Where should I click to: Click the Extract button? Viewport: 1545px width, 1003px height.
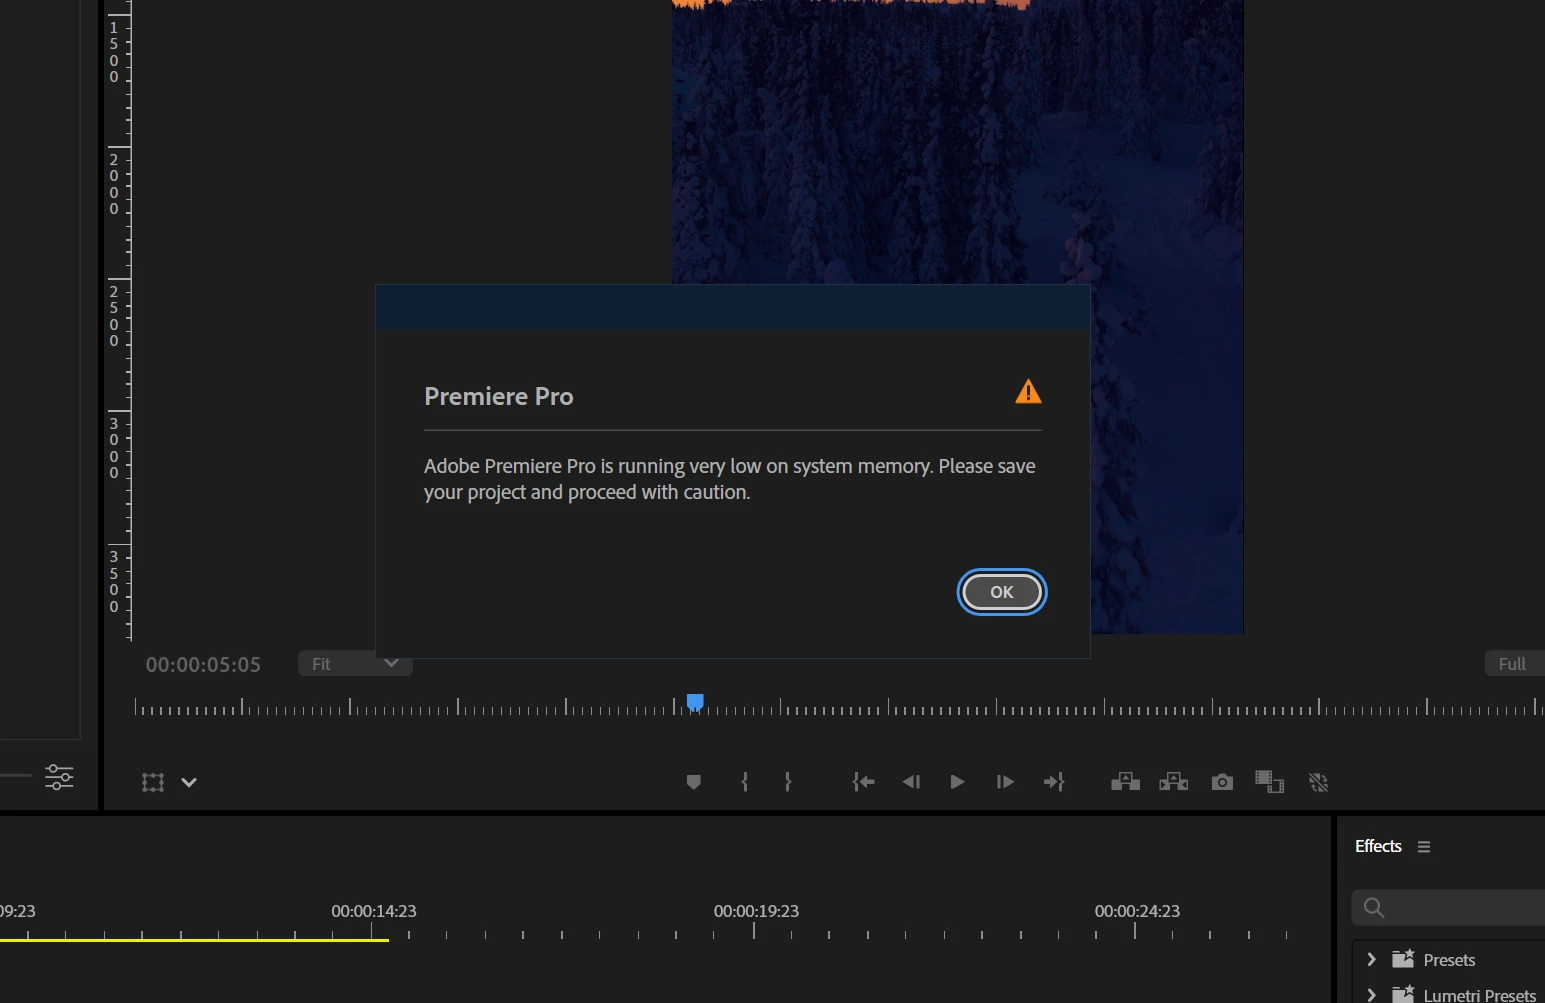click(1173, 782)
